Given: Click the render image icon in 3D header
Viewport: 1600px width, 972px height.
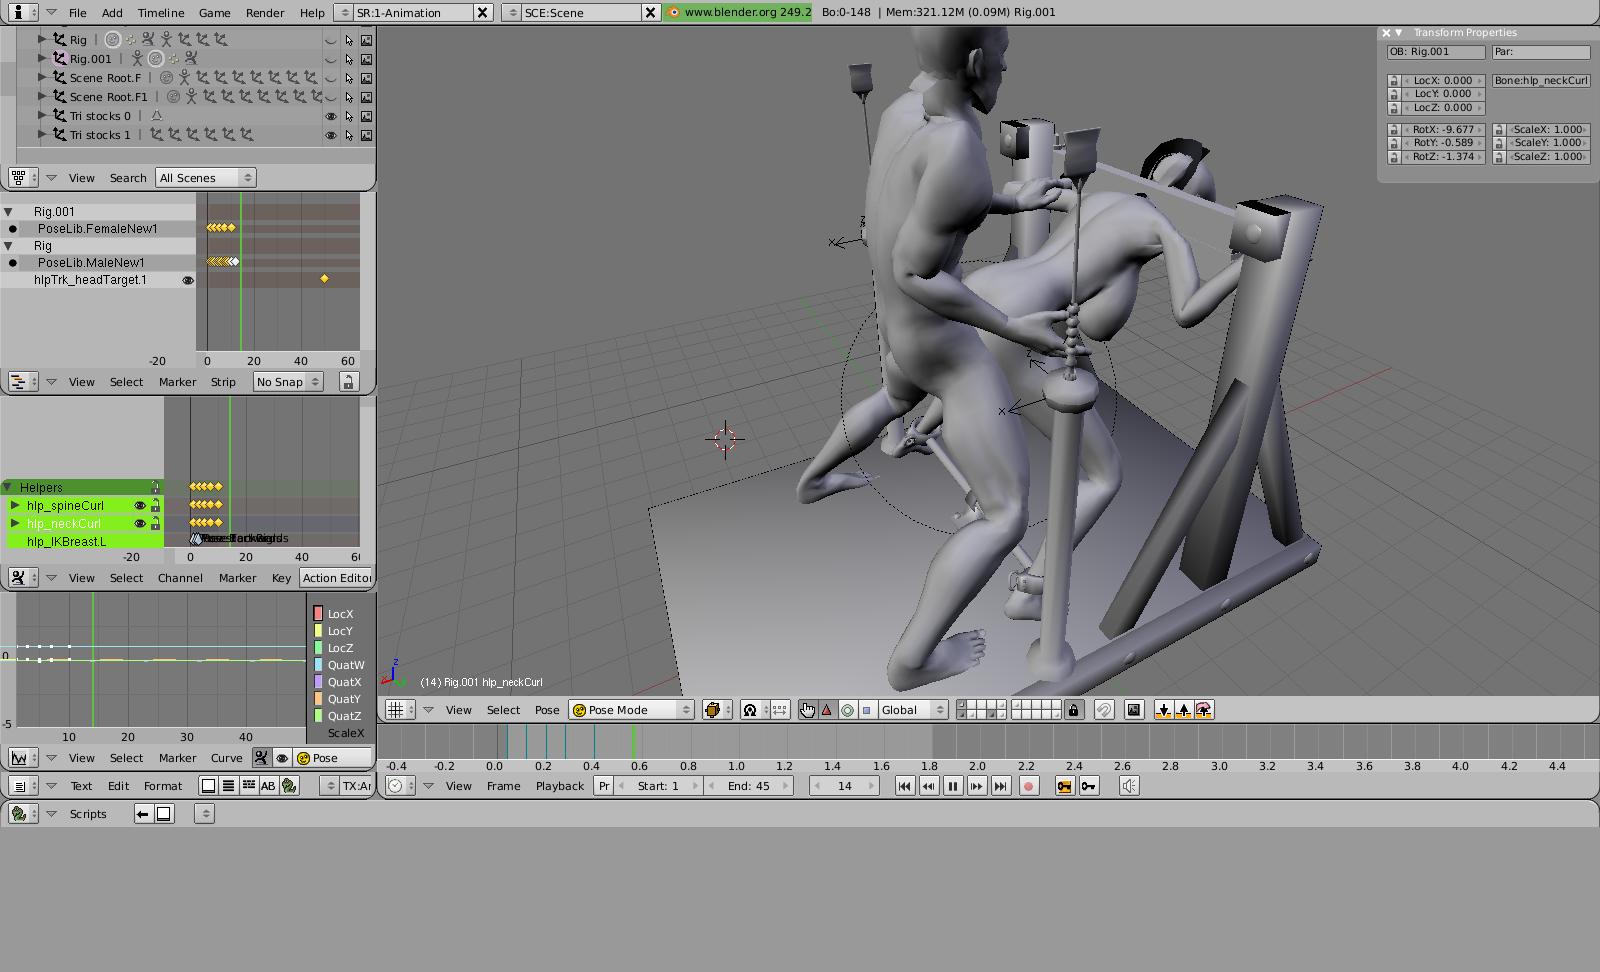Looking at the screenshot, I should point(1134,710).
